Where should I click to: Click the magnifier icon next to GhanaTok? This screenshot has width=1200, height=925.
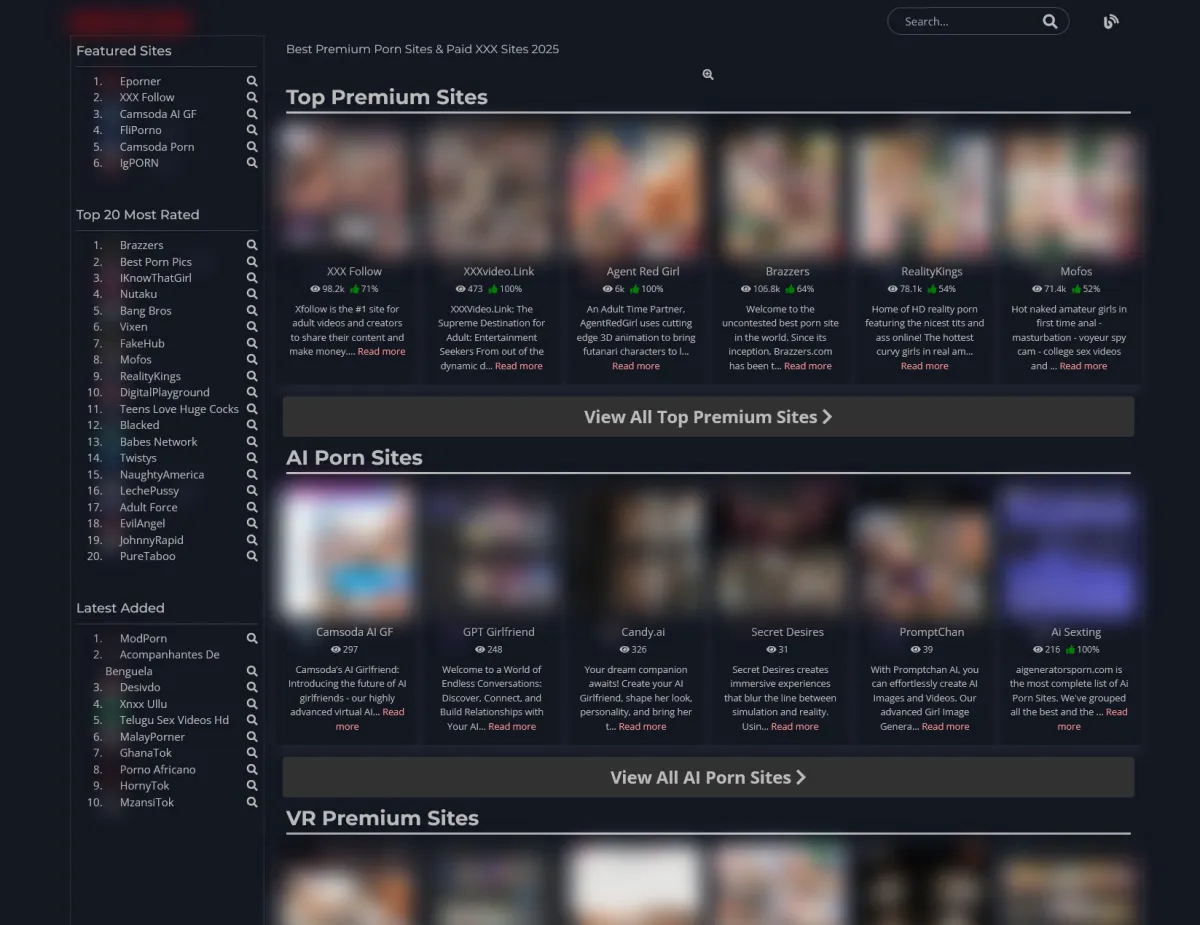252,753
